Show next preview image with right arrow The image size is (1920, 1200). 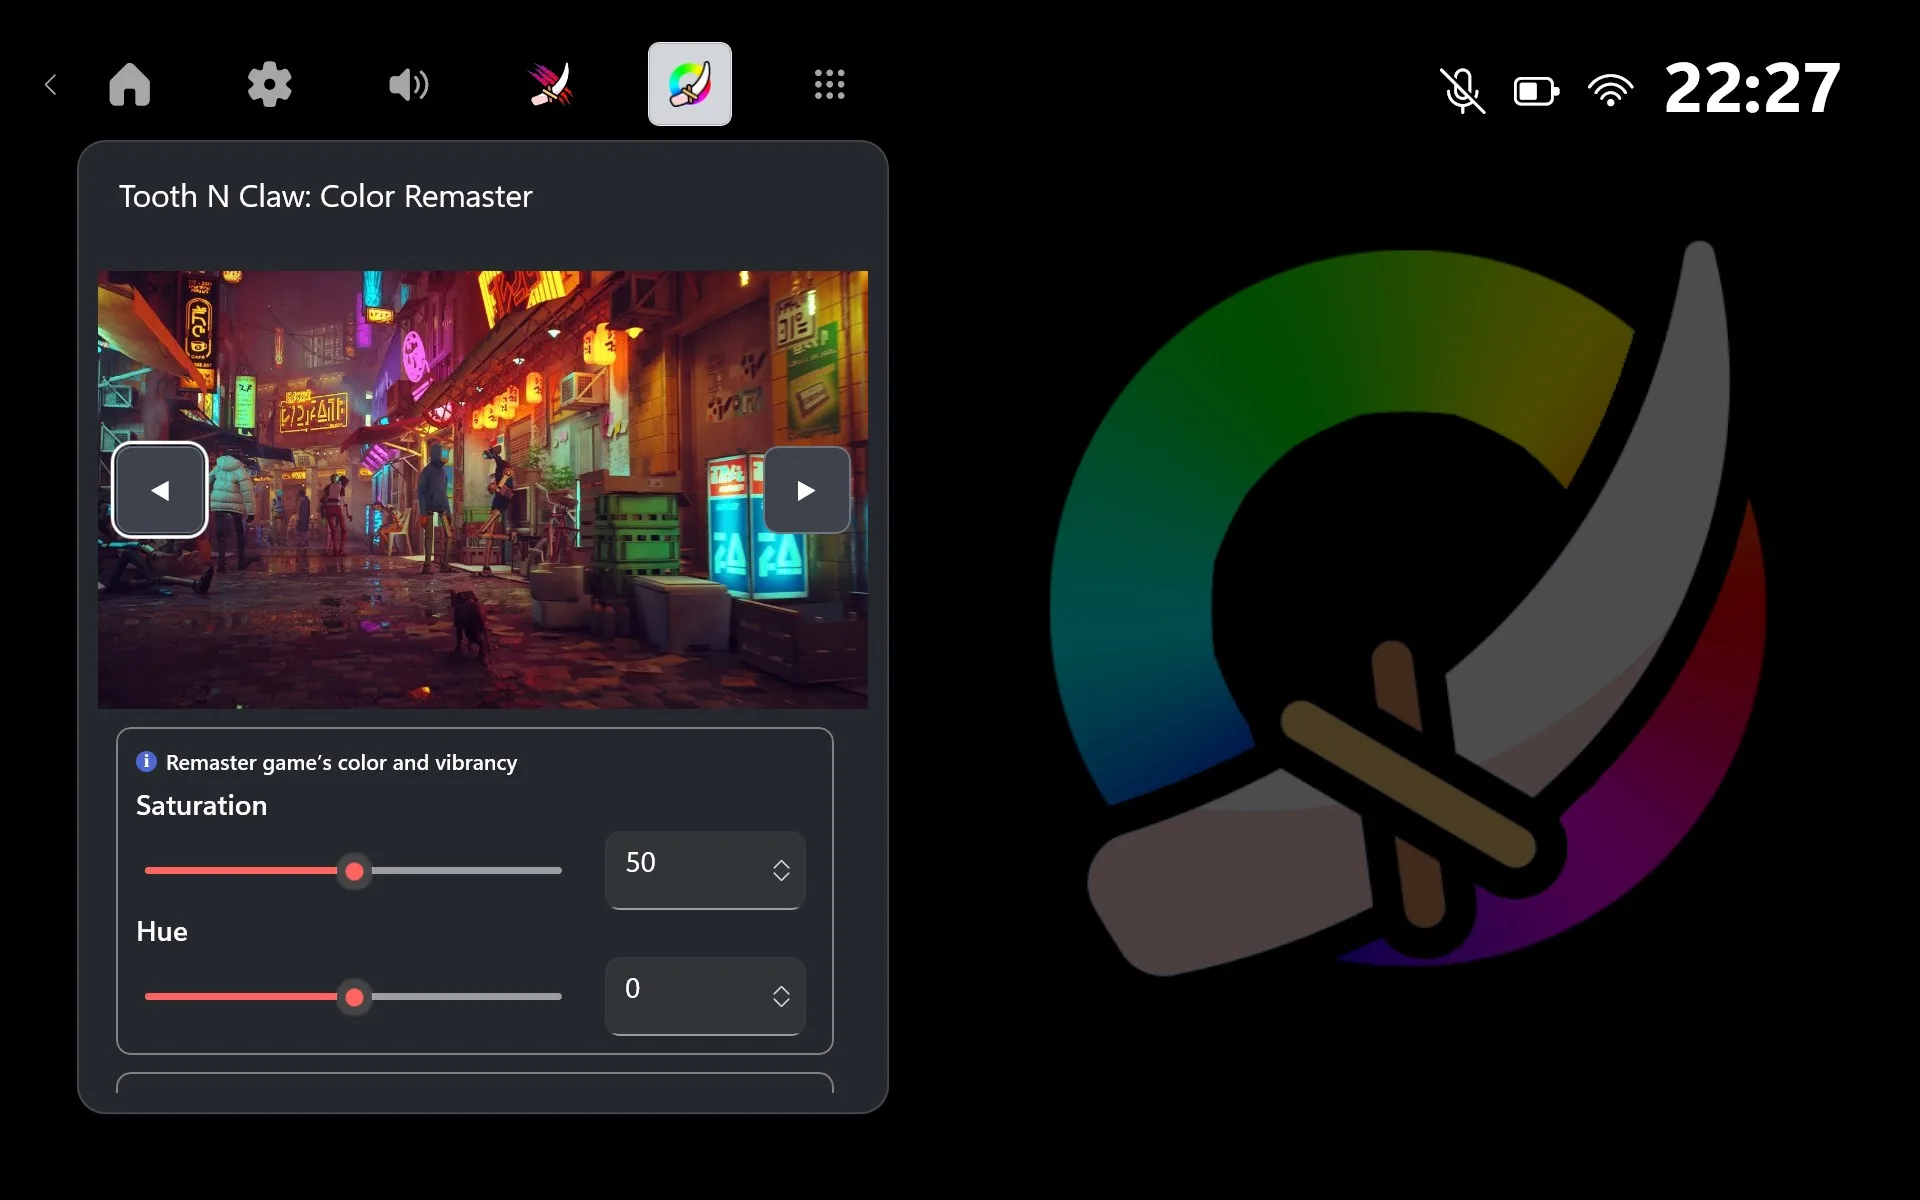coord(806,490)
